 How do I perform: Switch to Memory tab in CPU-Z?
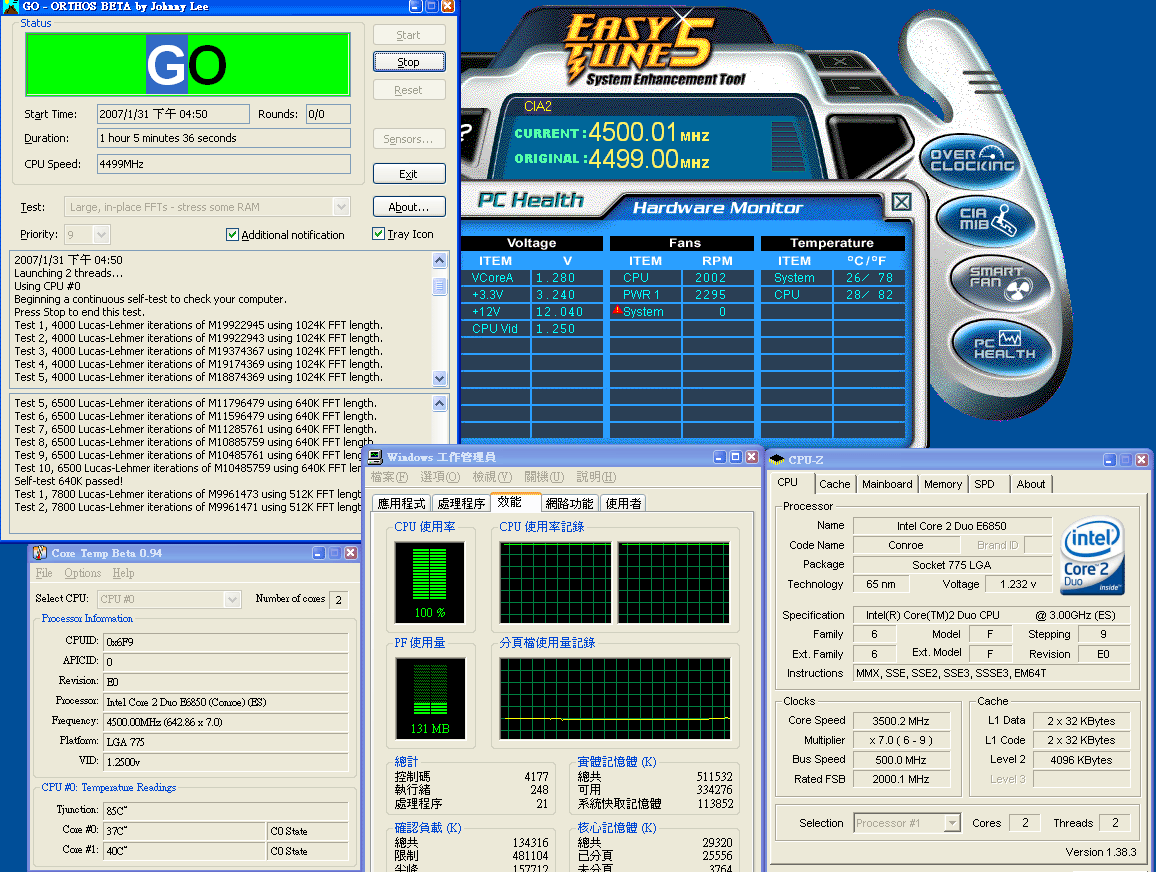pyautogui.click(x=943, y=484)
